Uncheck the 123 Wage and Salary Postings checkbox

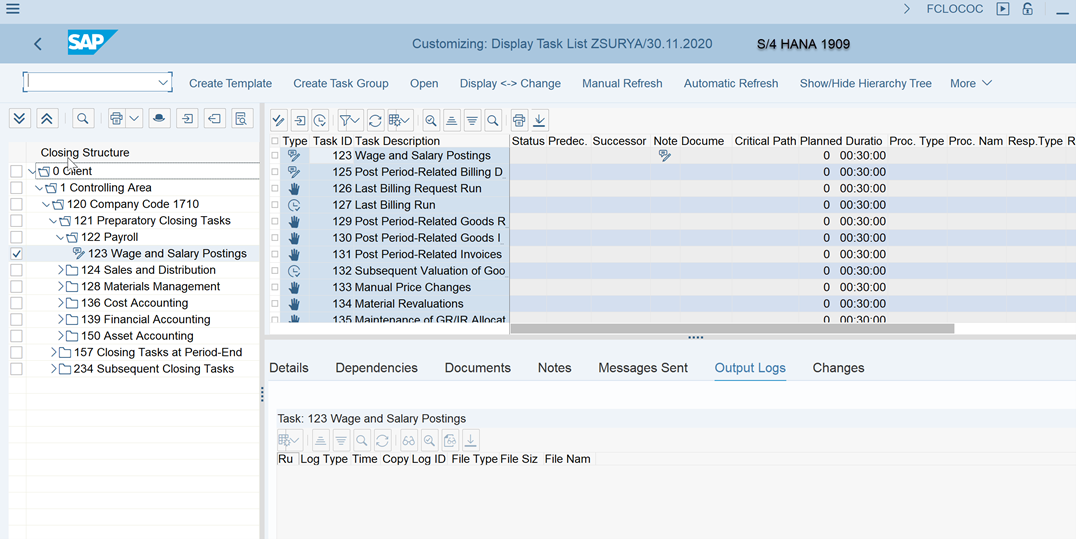click(x=17, y=254)
